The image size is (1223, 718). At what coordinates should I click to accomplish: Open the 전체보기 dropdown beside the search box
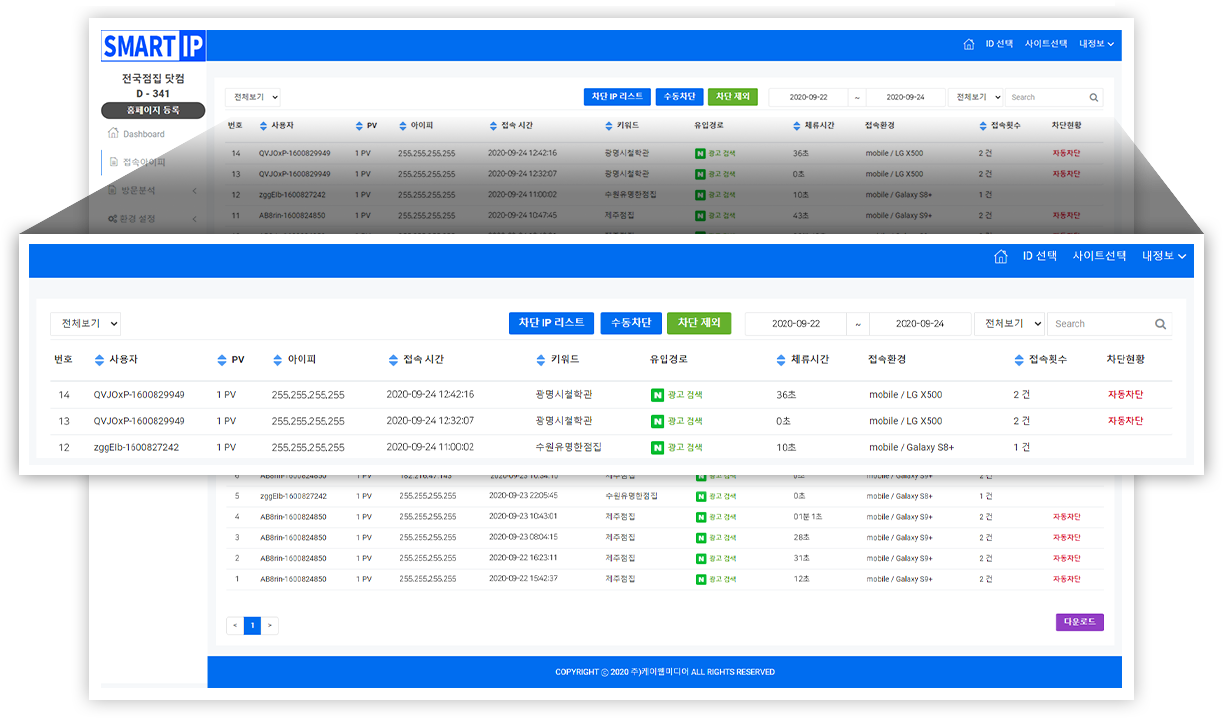[x=1009, y=324]
